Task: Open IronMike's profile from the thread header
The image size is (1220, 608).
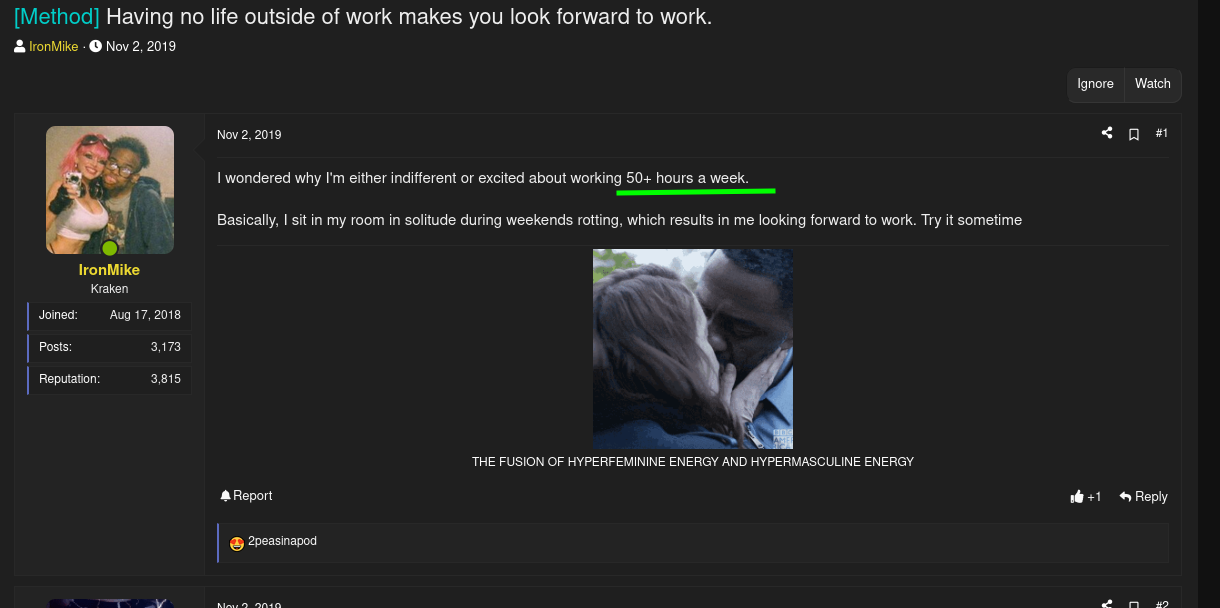Action: [53, 46]
